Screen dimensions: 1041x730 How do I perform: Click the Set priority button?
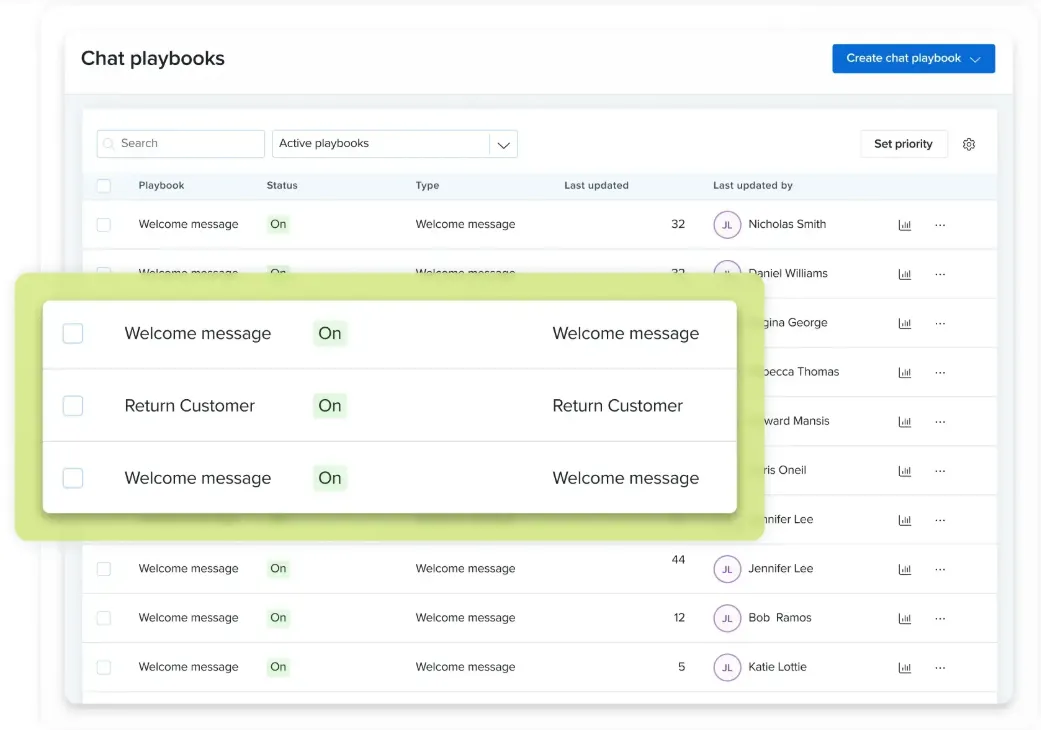pyautogui.click(x=903, y=144)
